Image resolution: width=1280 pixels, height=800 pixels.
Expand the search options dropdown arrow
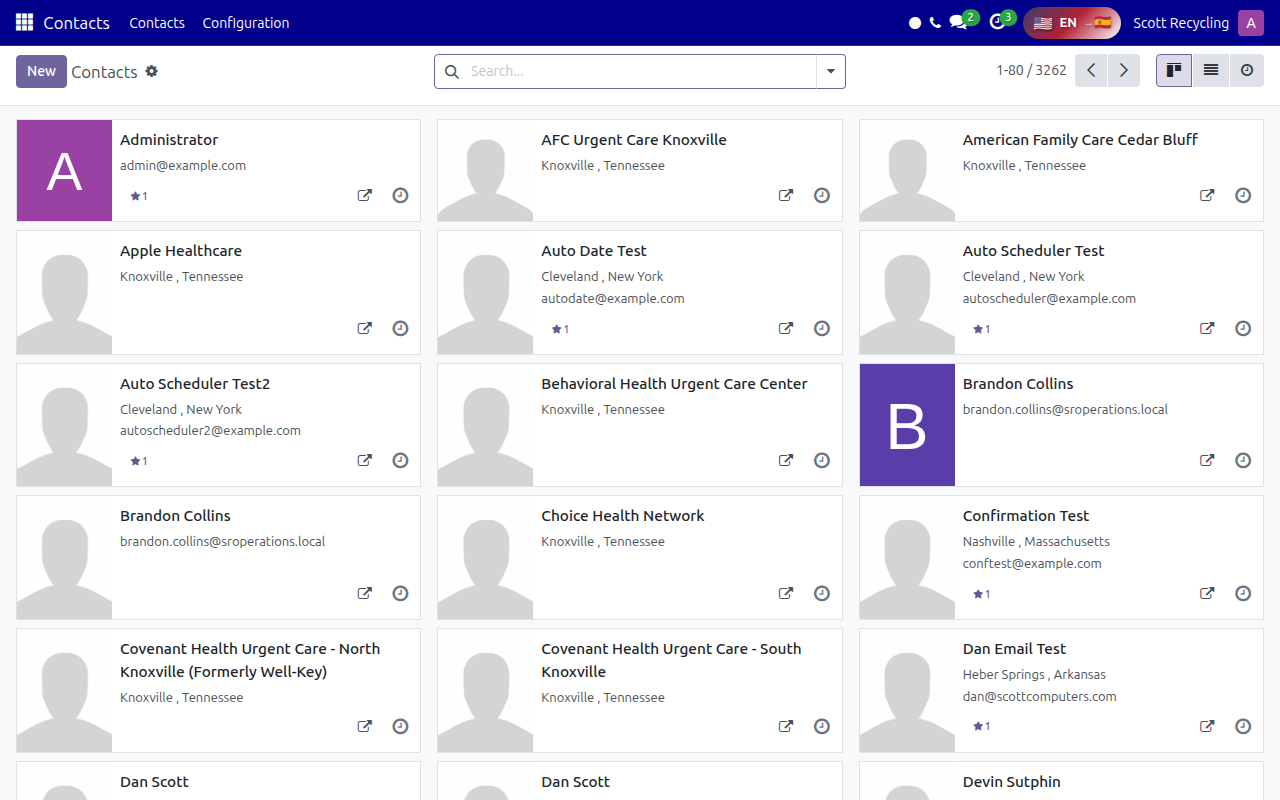(x=831, y=71)
